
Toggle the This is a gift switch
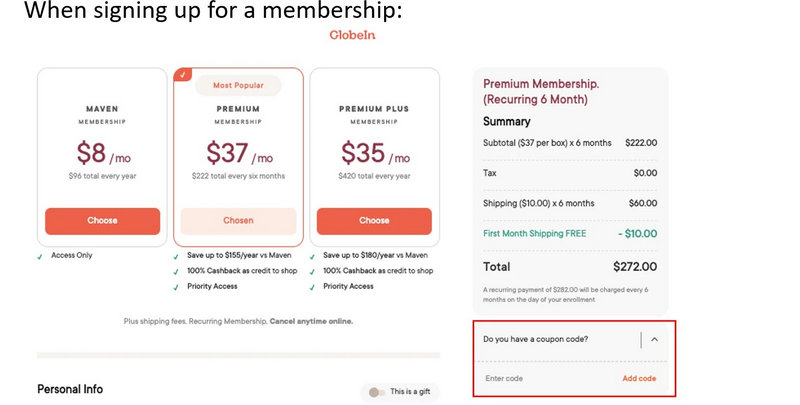click(x=376, y=391)
